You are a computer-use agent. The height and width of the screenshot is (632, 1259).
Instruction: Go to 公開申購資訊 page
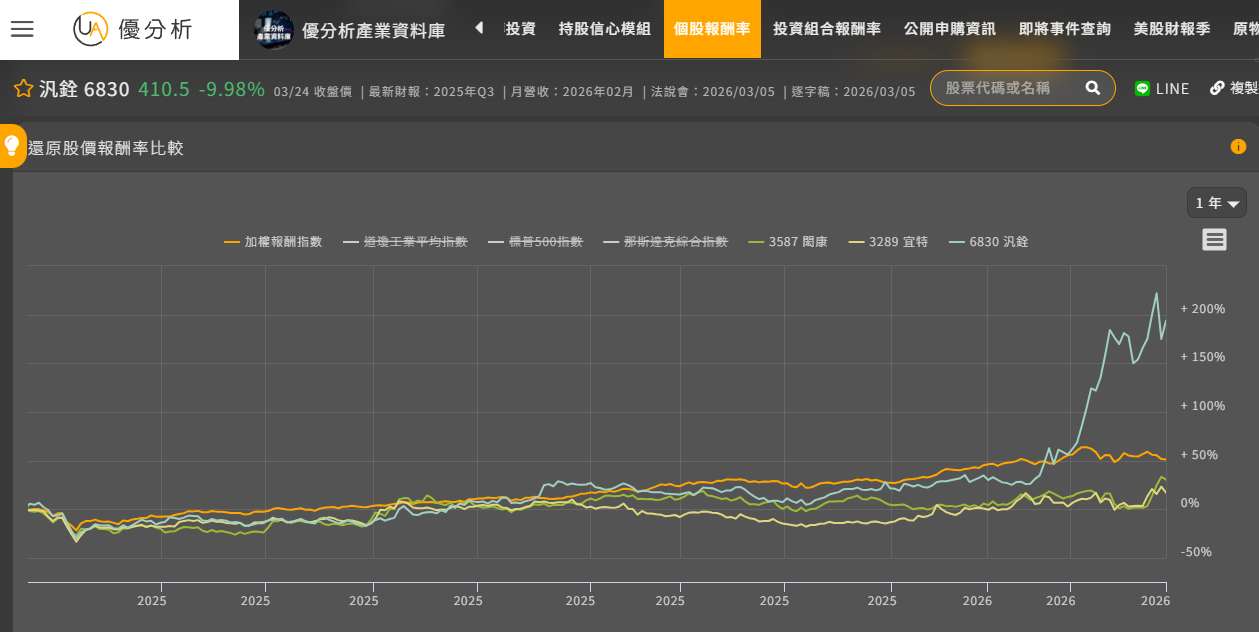click(949, 29)
